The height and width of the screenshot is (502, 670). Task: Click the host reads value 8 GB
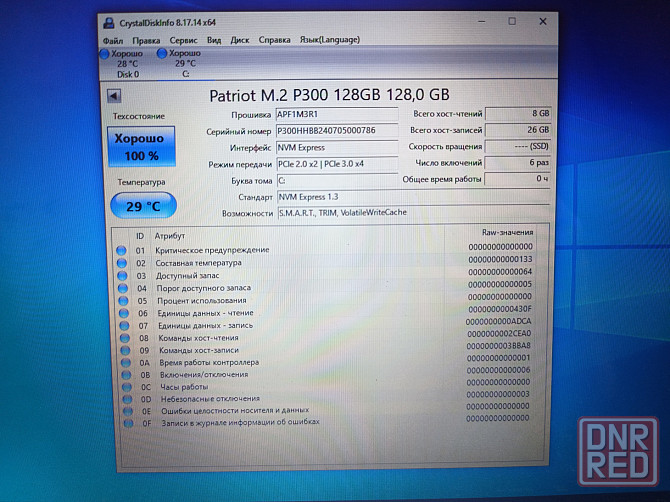coord(518,114)
